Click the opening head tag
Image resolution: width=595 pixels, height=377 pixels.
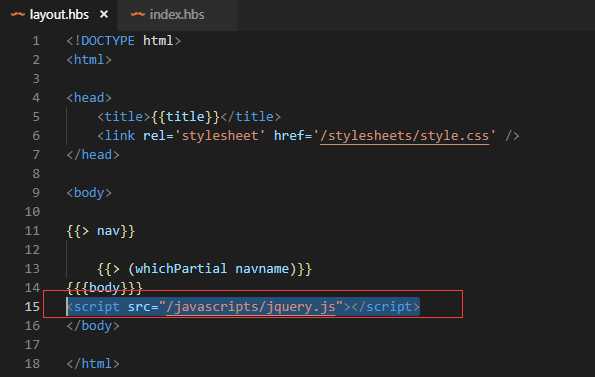point(89,97)
